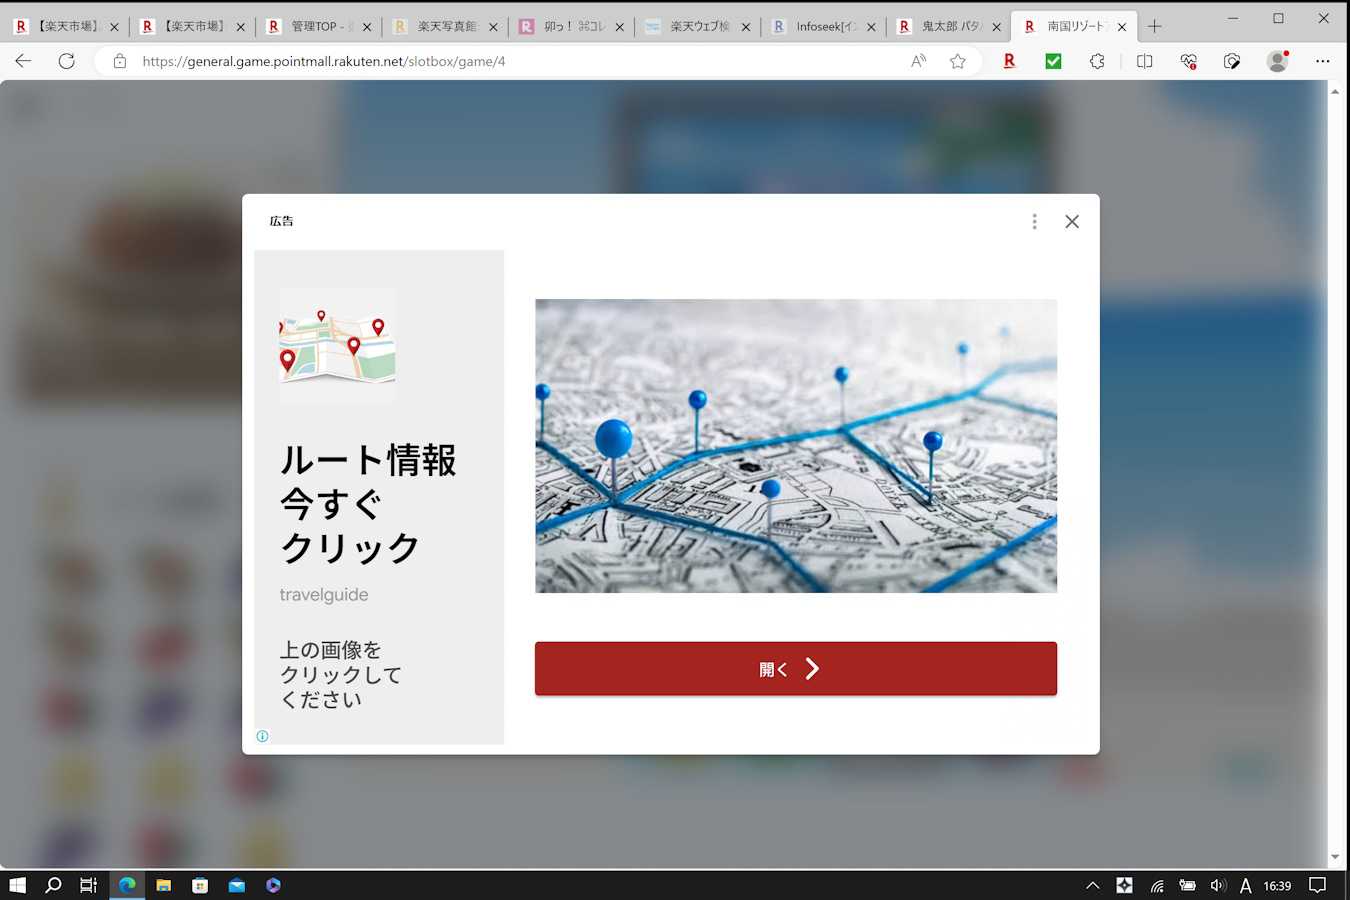Screen dimensions: 1350x900
Task: Open the travelguide advertiser link
Action: point(324,595)
